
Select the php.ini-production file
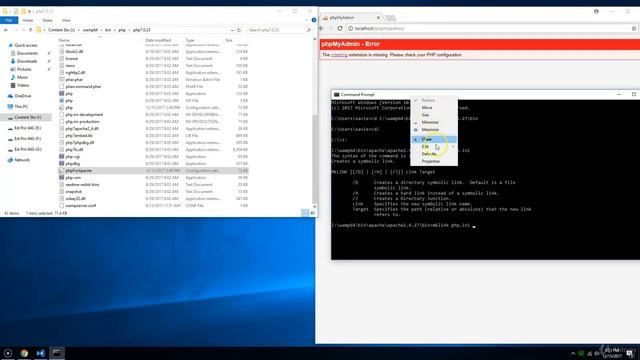82,122
